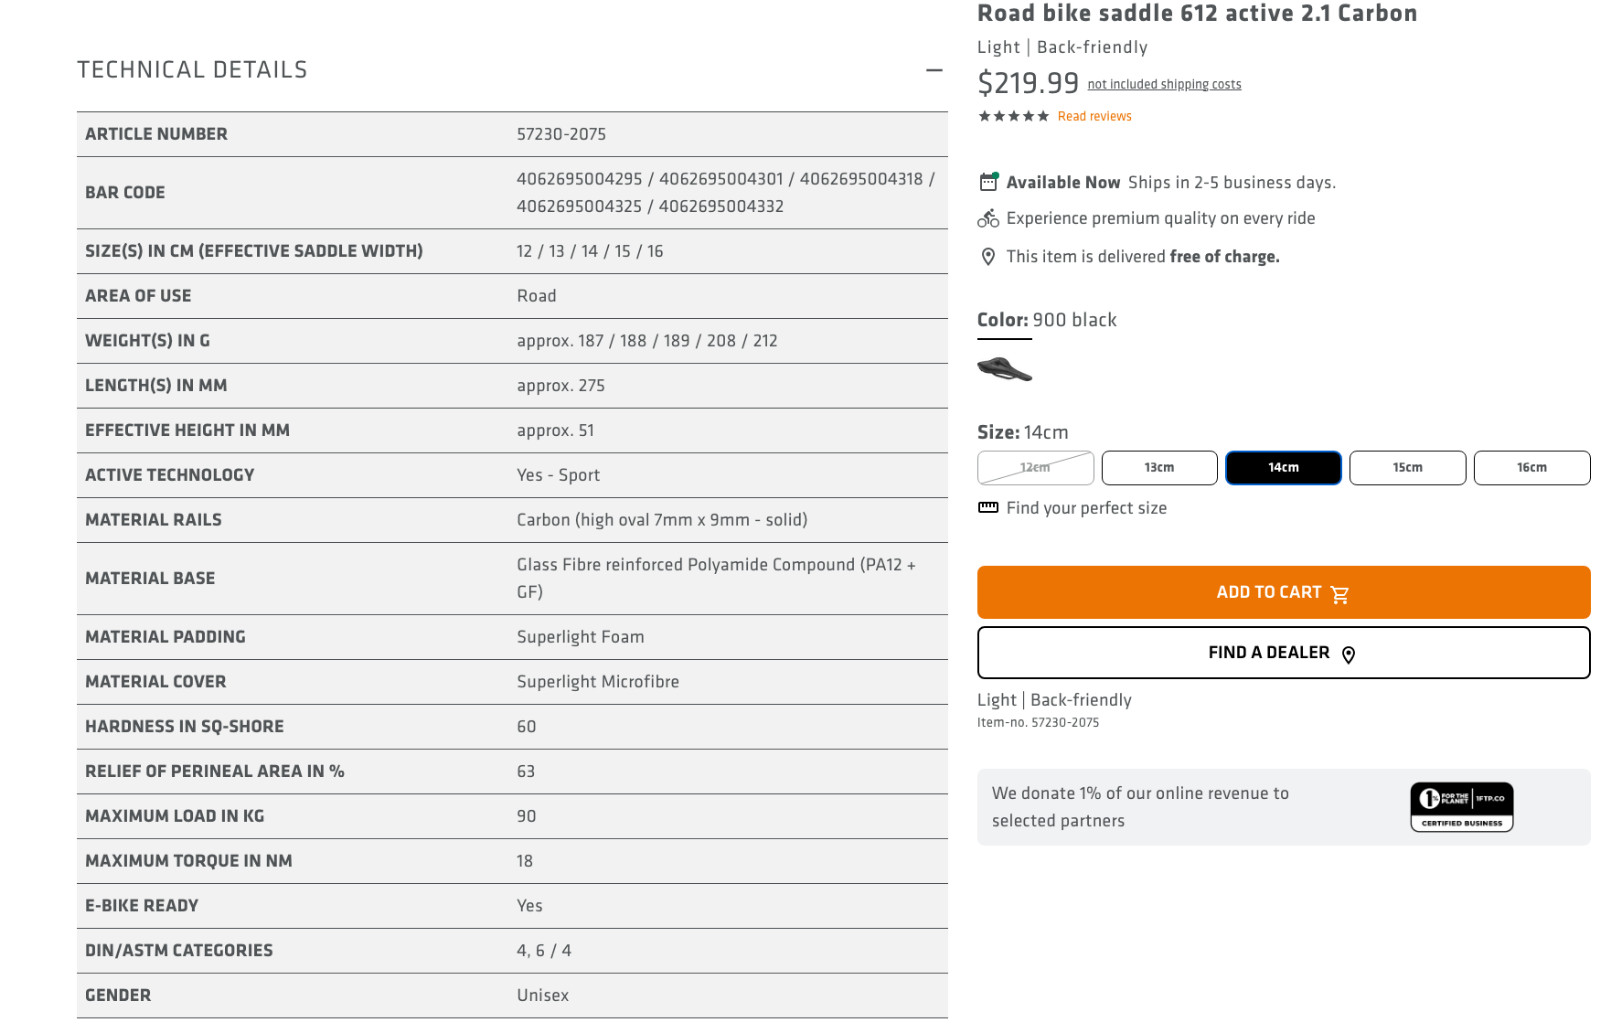This screenshot has height=1031, width=1600.
Task: Click the $219.99 price
Action: (1028, 82)
